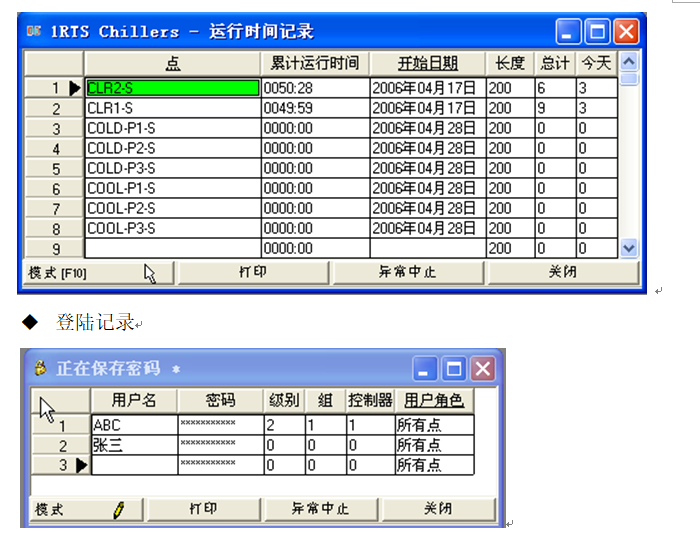Click 模式 button in password window
The image size is (700, 540).
pyautogui.click(x=87, y=509)
